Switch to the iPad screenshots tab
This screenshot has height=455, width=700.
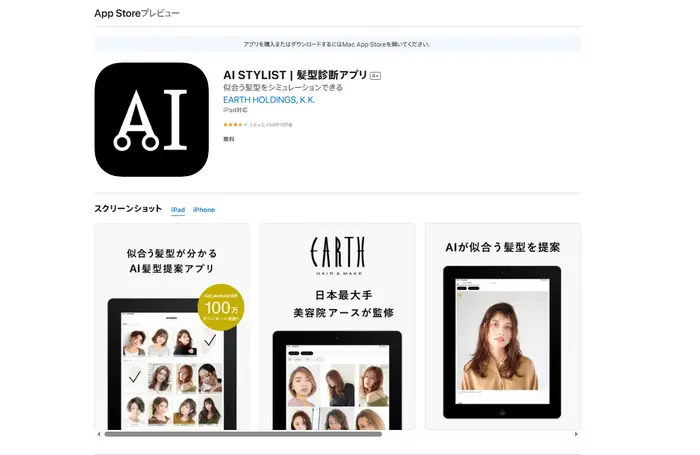(178, 209)
